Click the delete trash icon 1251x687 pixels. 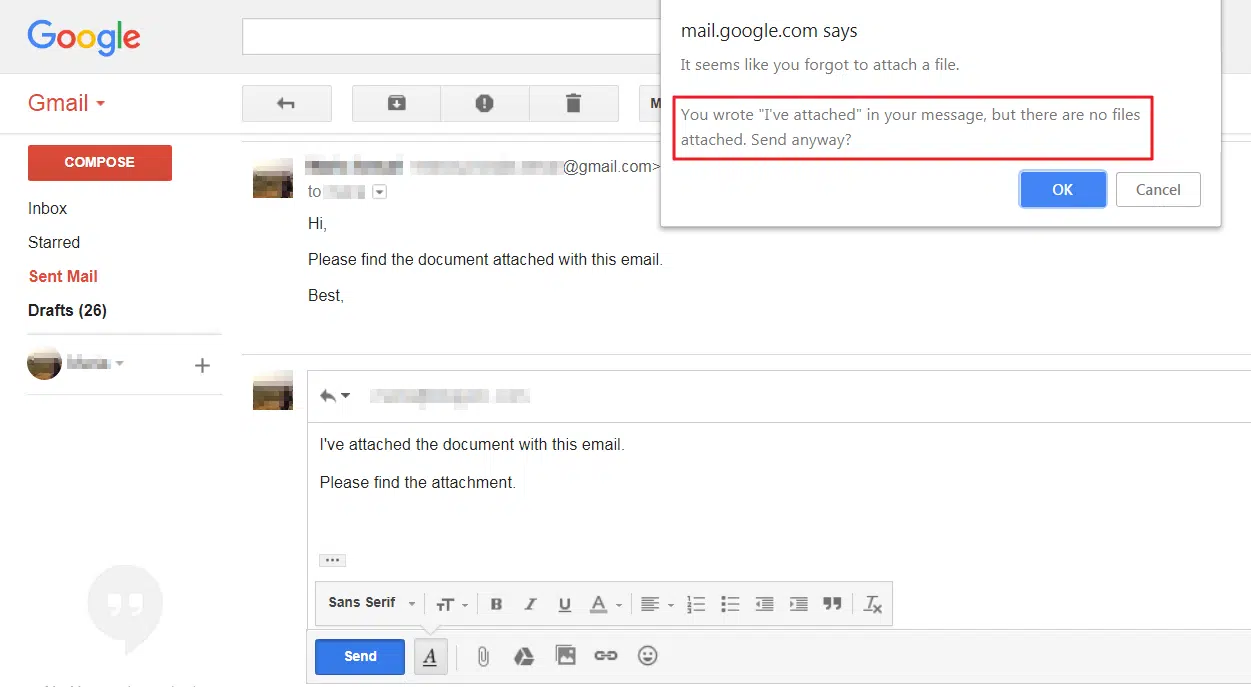click(x=573, y=103)
